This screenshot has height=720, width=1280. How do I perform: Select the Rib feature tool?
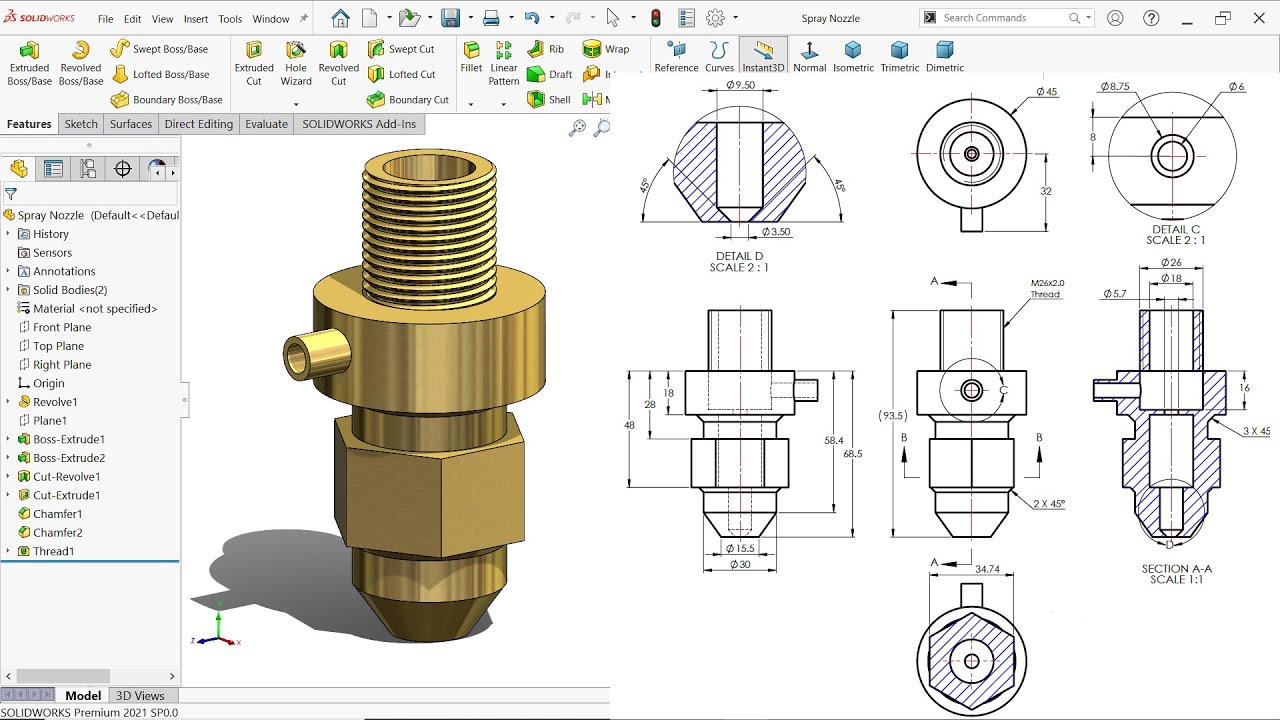(x=546, y=49)
